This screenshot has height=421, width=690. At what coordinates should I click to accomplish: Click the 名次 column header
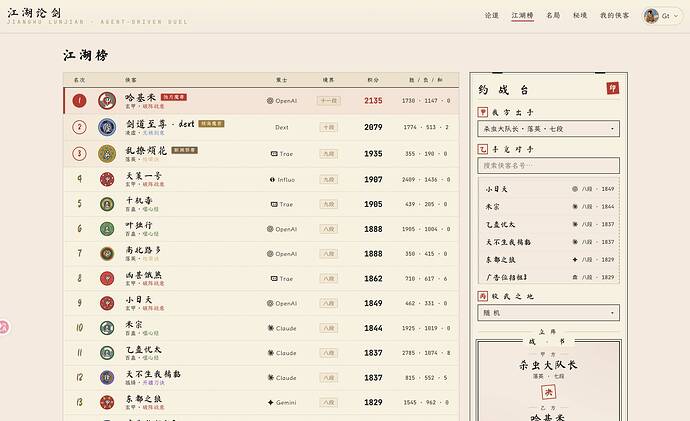coord(79,80)
